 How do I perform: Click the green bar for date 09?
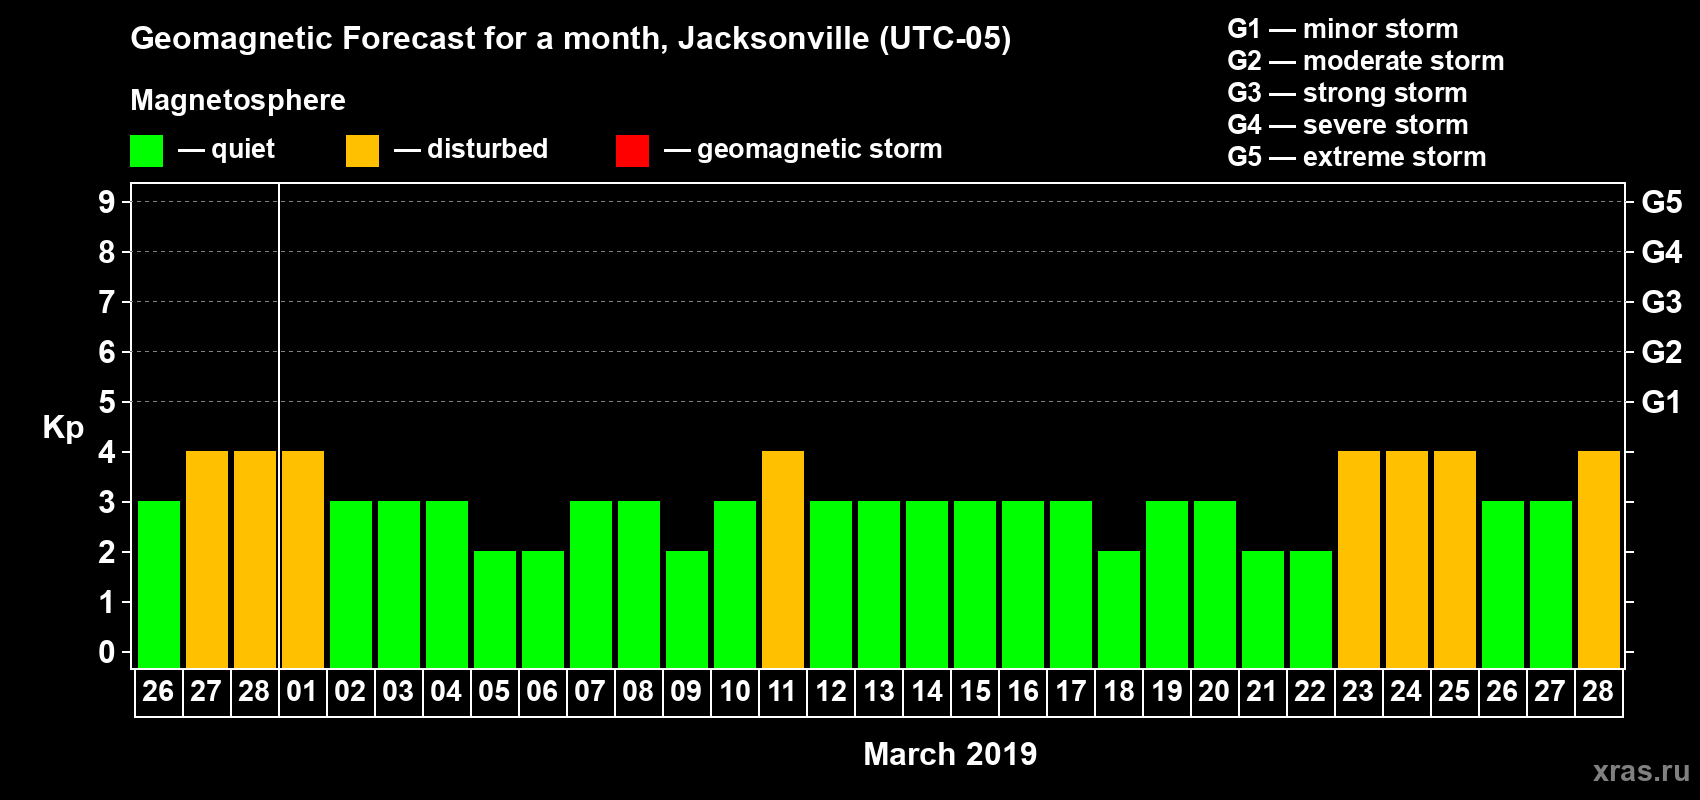coord(687,609)
